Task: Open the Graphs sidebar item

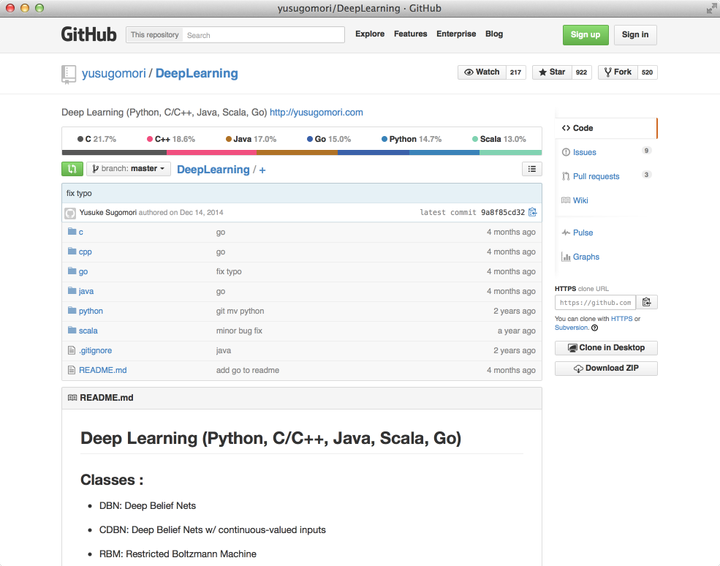Action: tap(586, 257)
